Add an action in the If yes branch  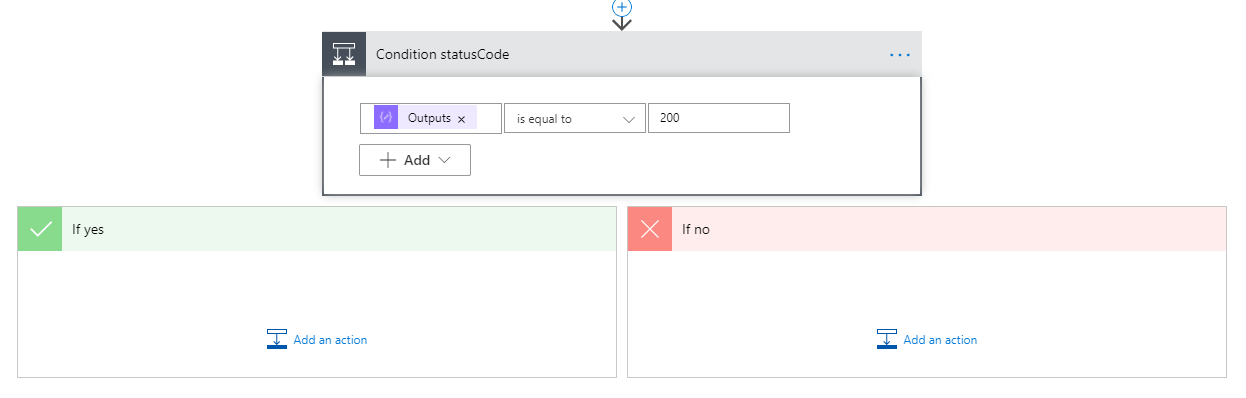pyautogui.click(x=317, y=340)
